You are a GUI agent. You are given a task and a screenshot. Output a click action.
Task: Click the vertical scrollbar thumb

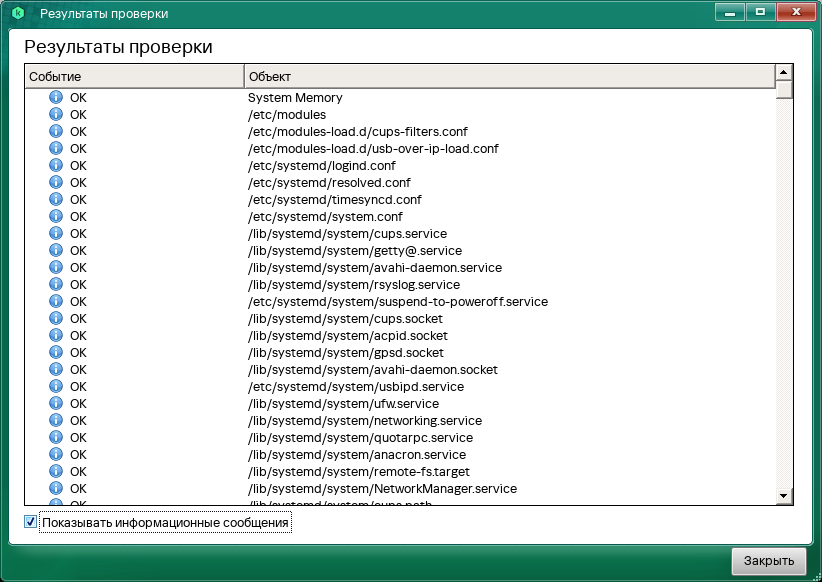[x=784, y=90]
